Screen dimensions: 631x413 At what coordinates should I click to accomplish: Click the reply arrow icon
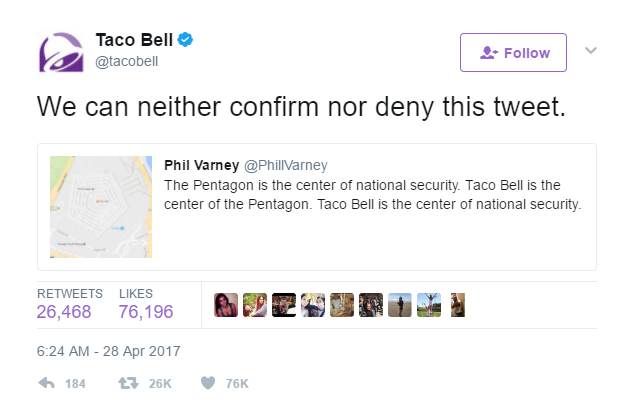[x=47, y=383]
